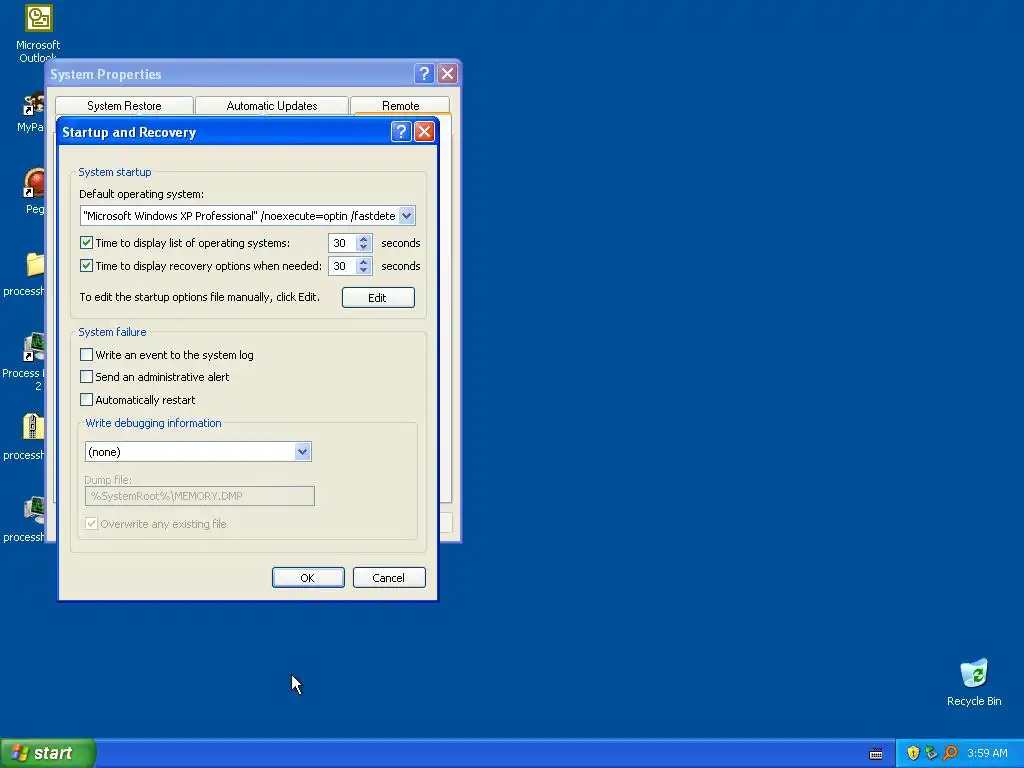Click the operating systems list seconds field
1024x768 pixels.
click(x=343, y=243)
